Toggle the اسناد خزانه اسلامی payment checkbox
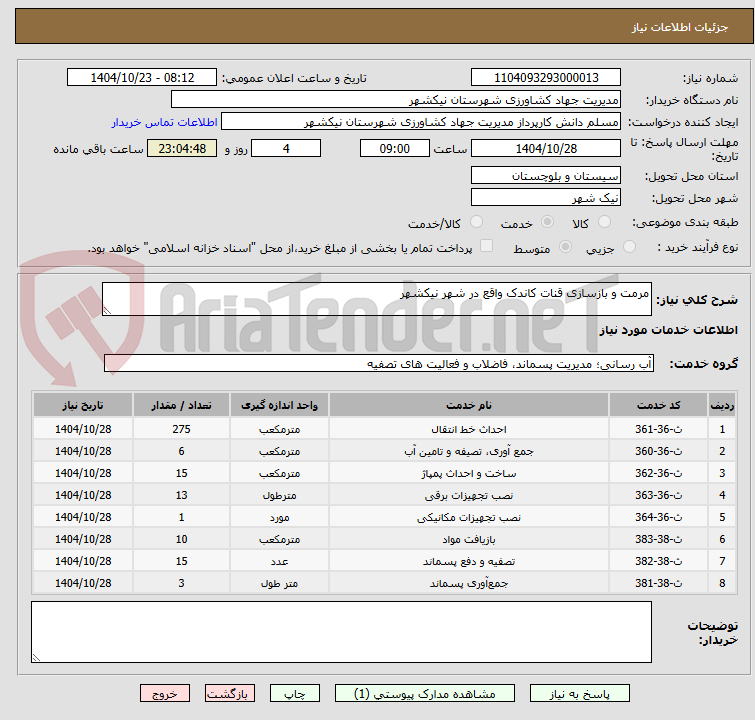Screen dimensions: 755x720 coord(487,246)
